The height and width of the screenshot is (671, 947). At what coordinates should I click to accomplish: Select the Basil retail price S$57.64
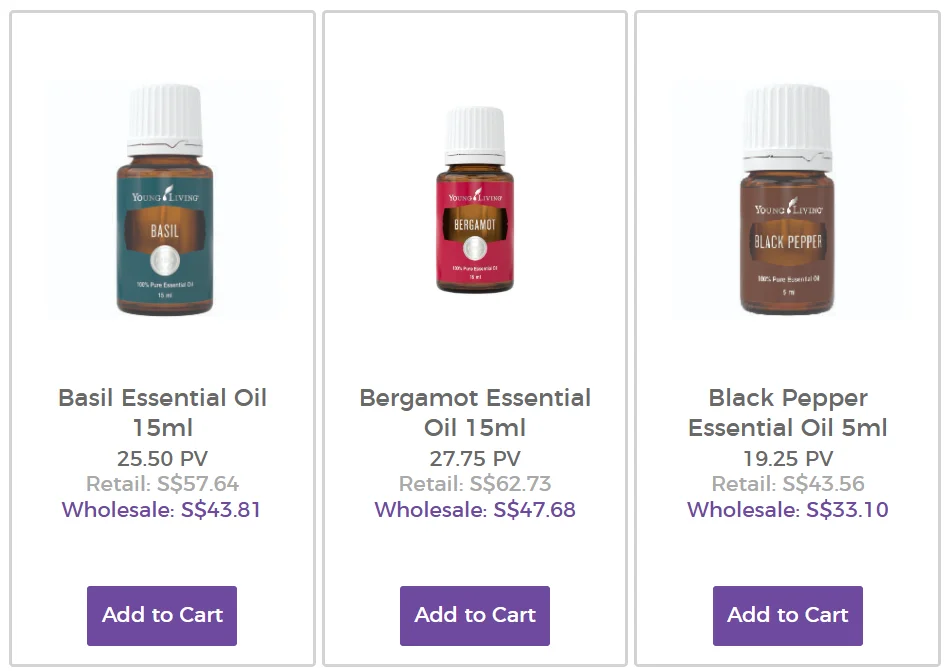pos(198,484)
